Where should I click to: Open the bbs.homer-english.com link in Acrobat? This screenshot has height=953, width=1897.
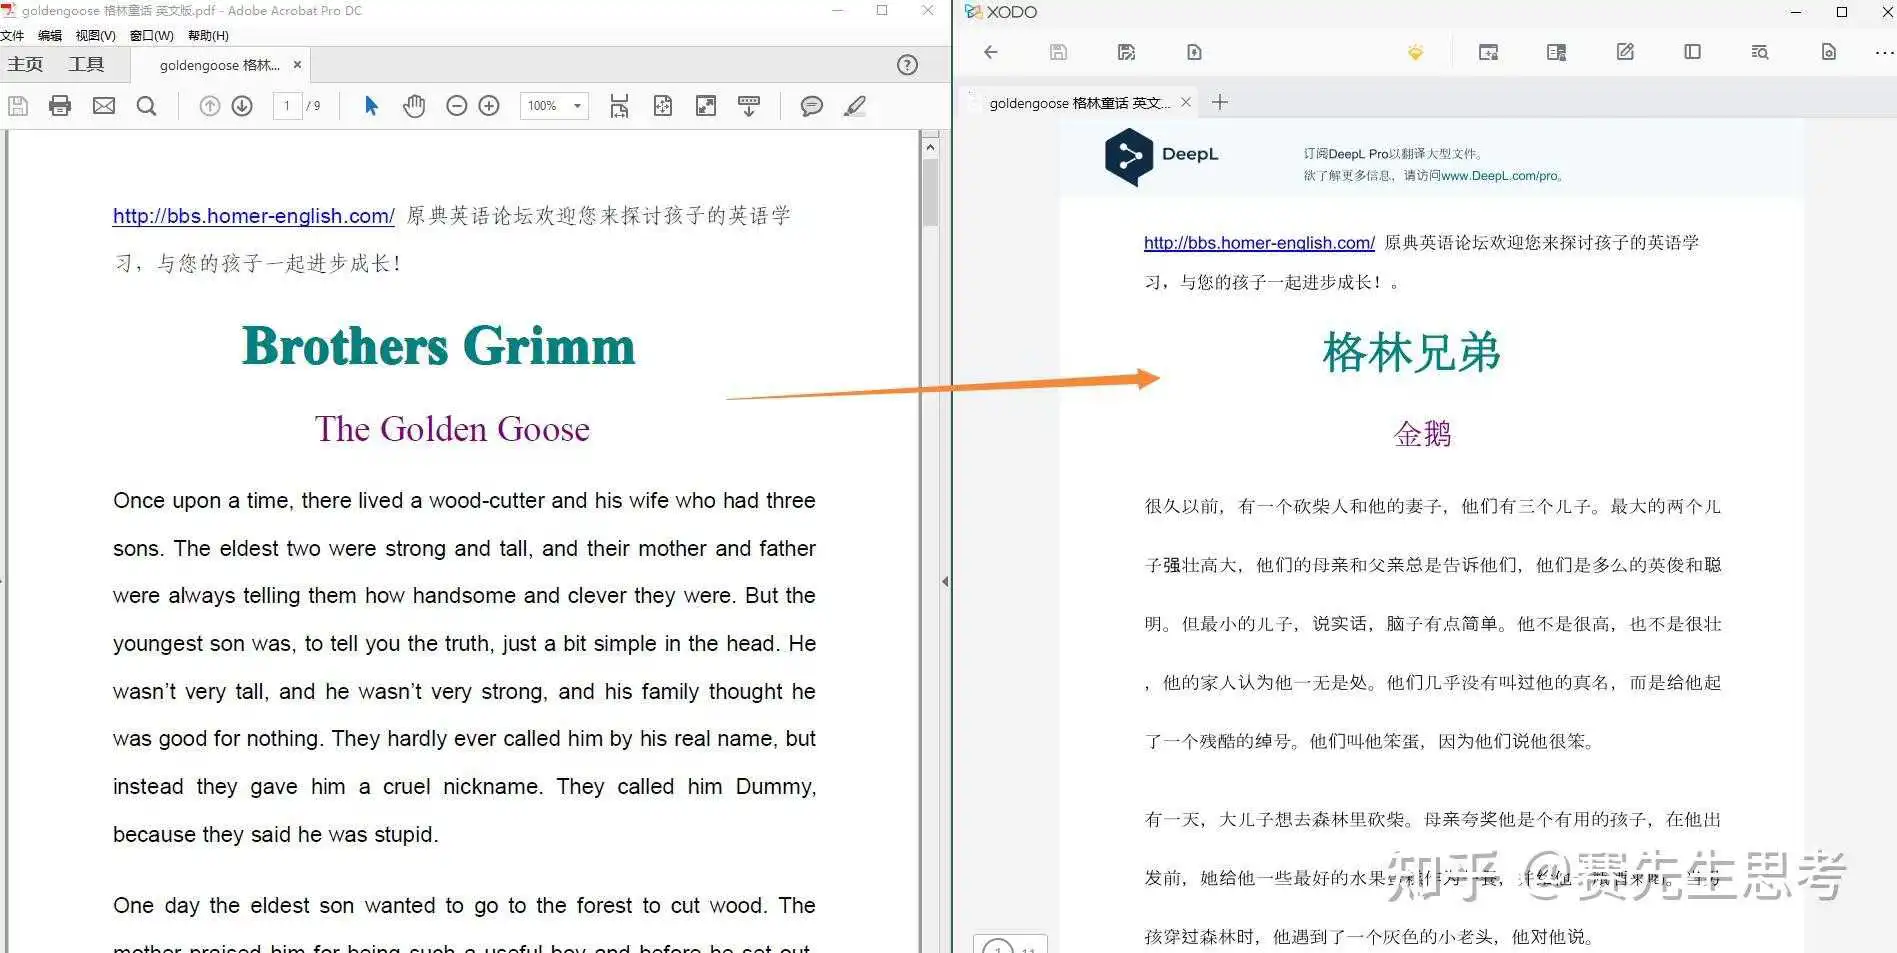[254, 216]
